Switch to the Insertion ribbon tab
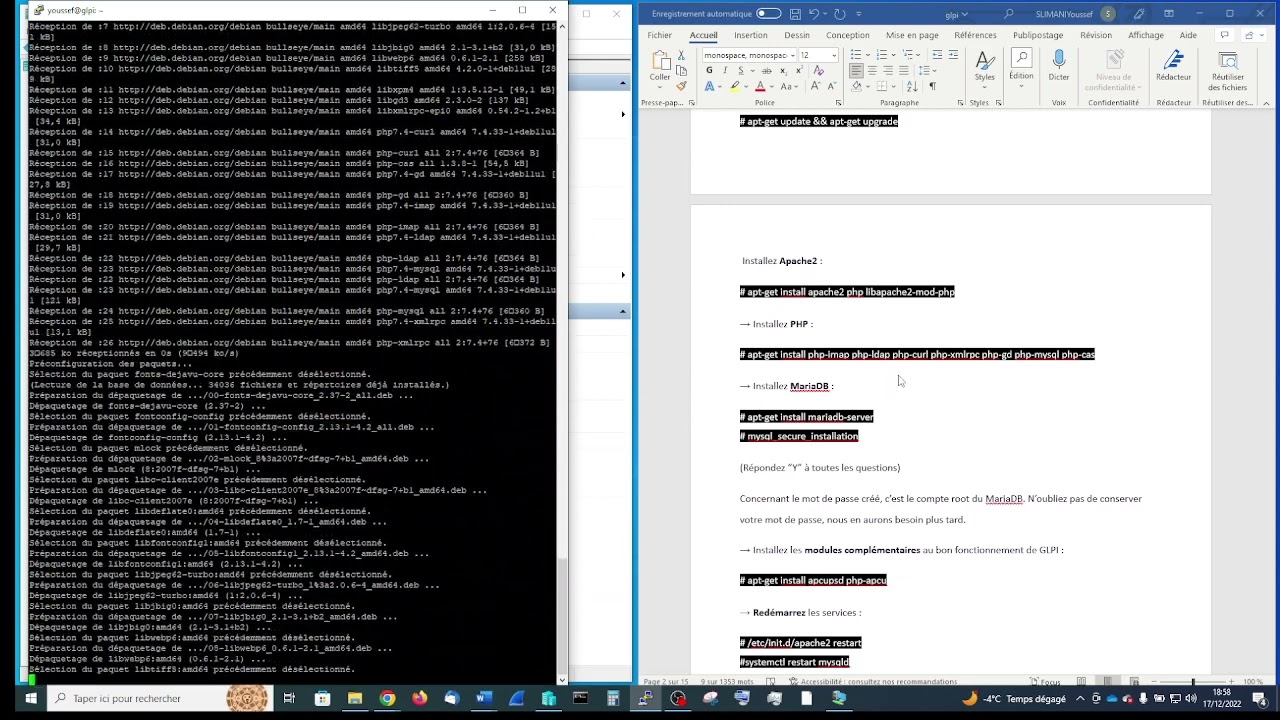 [x=751, y=35]
